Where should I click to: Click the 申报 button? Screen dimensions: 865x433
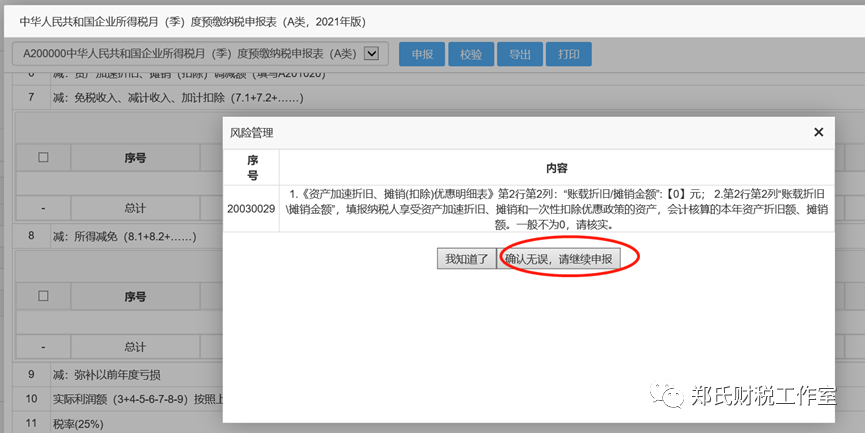[x=421, y=54]
